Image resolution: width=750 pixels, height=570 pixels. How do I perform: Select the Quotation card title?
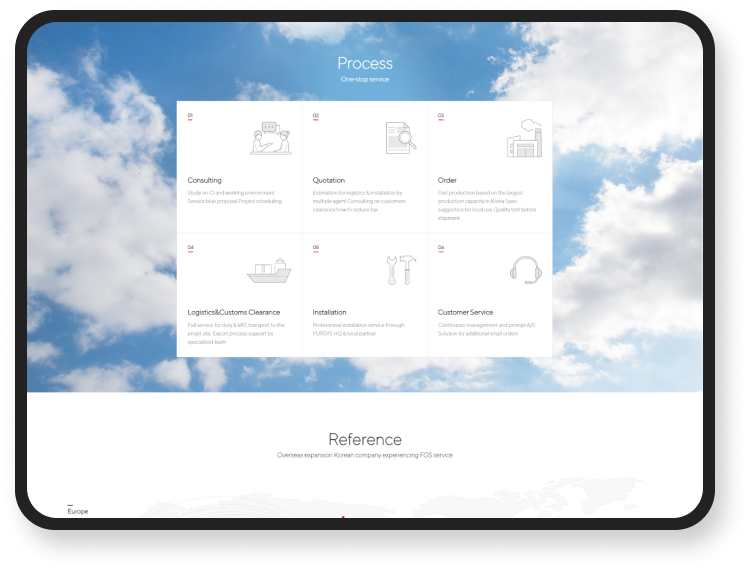(328, 181)
